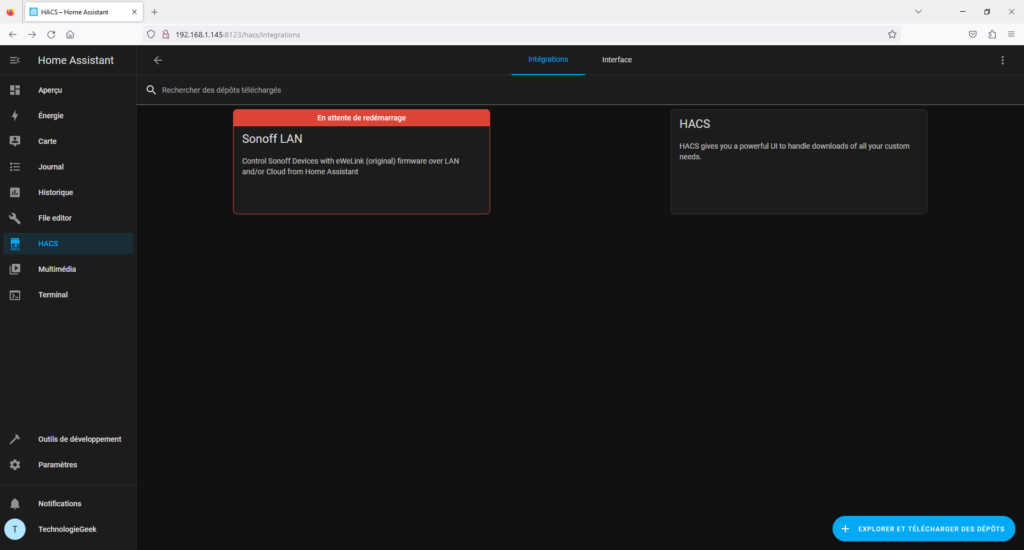This screenshot has width=1024, height=550.
Task: Click Explorer et télécharger des dépôts button
Action: [x=923, y=528]
